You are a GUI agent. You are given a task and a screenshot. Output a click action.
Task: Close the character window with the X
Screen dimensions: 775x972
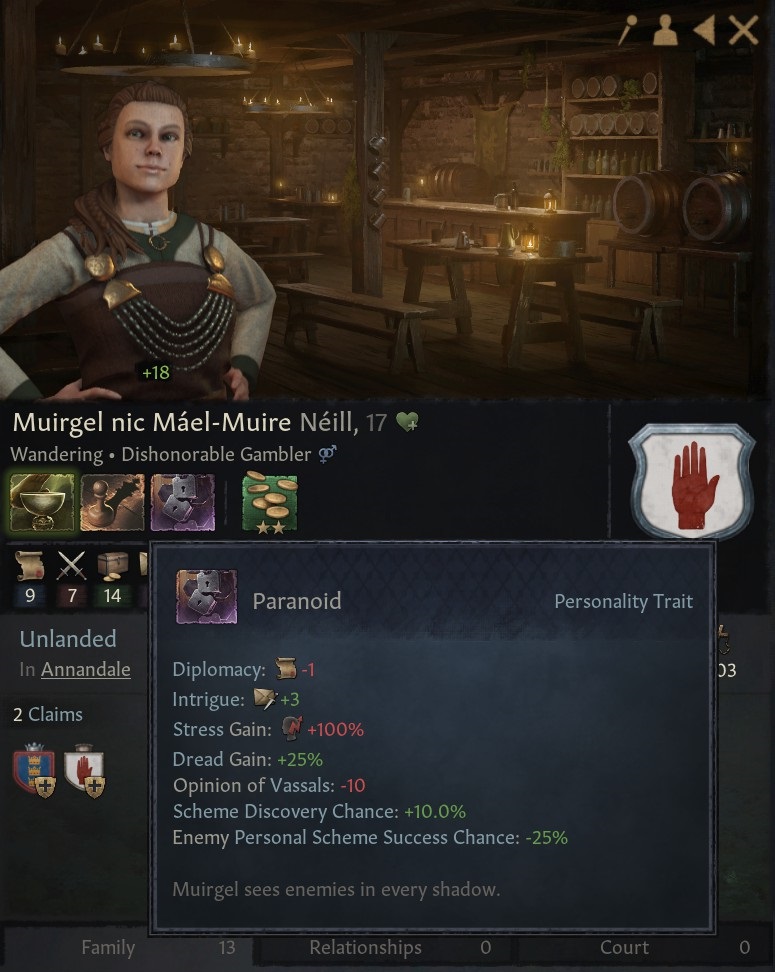pos(743,30)
